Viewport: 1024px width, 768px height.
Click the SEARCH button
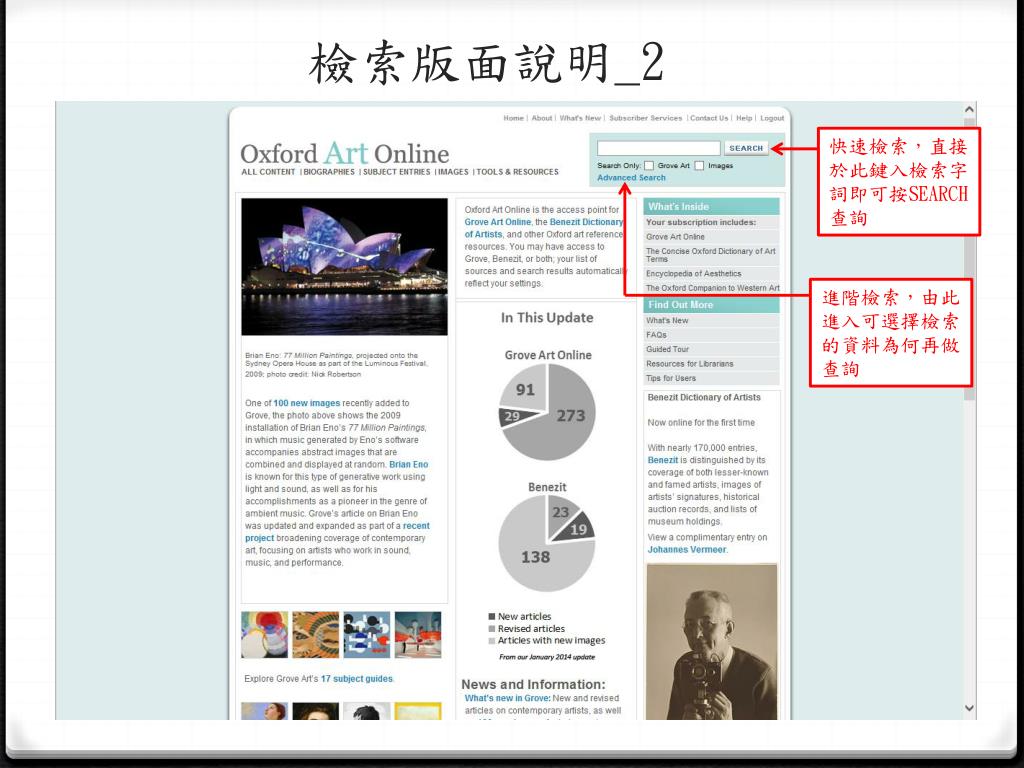point(746,148)
